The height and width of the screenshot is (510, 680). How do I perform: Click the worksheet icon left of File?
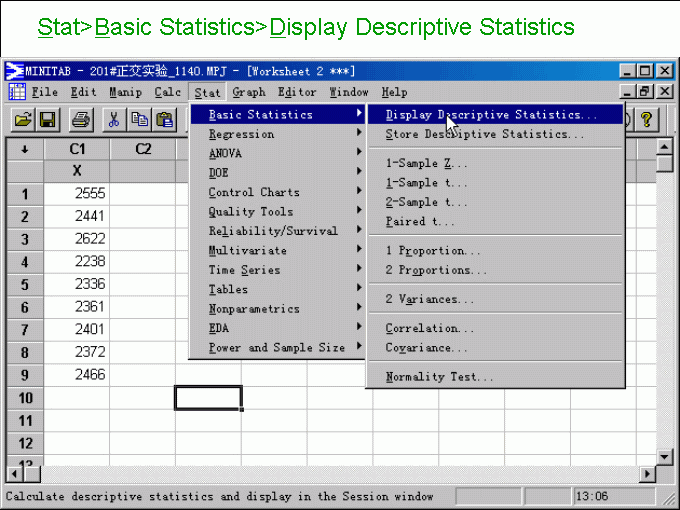click(x=17, y=93)
